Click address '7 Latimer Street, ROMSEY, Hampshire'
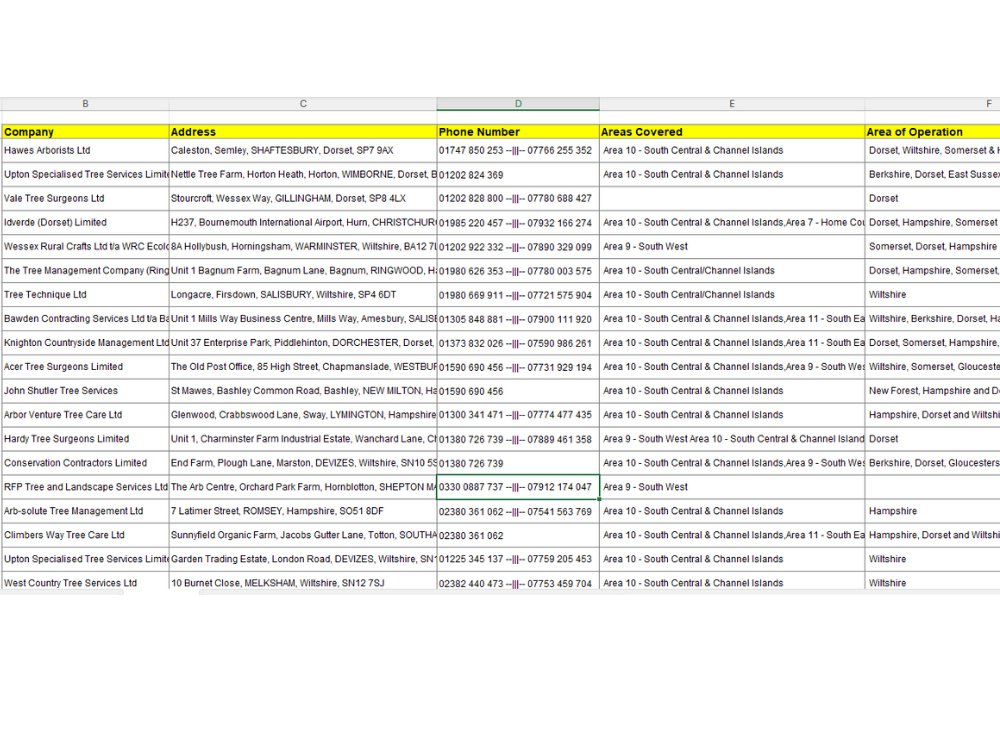Viewport: 1000px width, 750px height. coord(303,511)
